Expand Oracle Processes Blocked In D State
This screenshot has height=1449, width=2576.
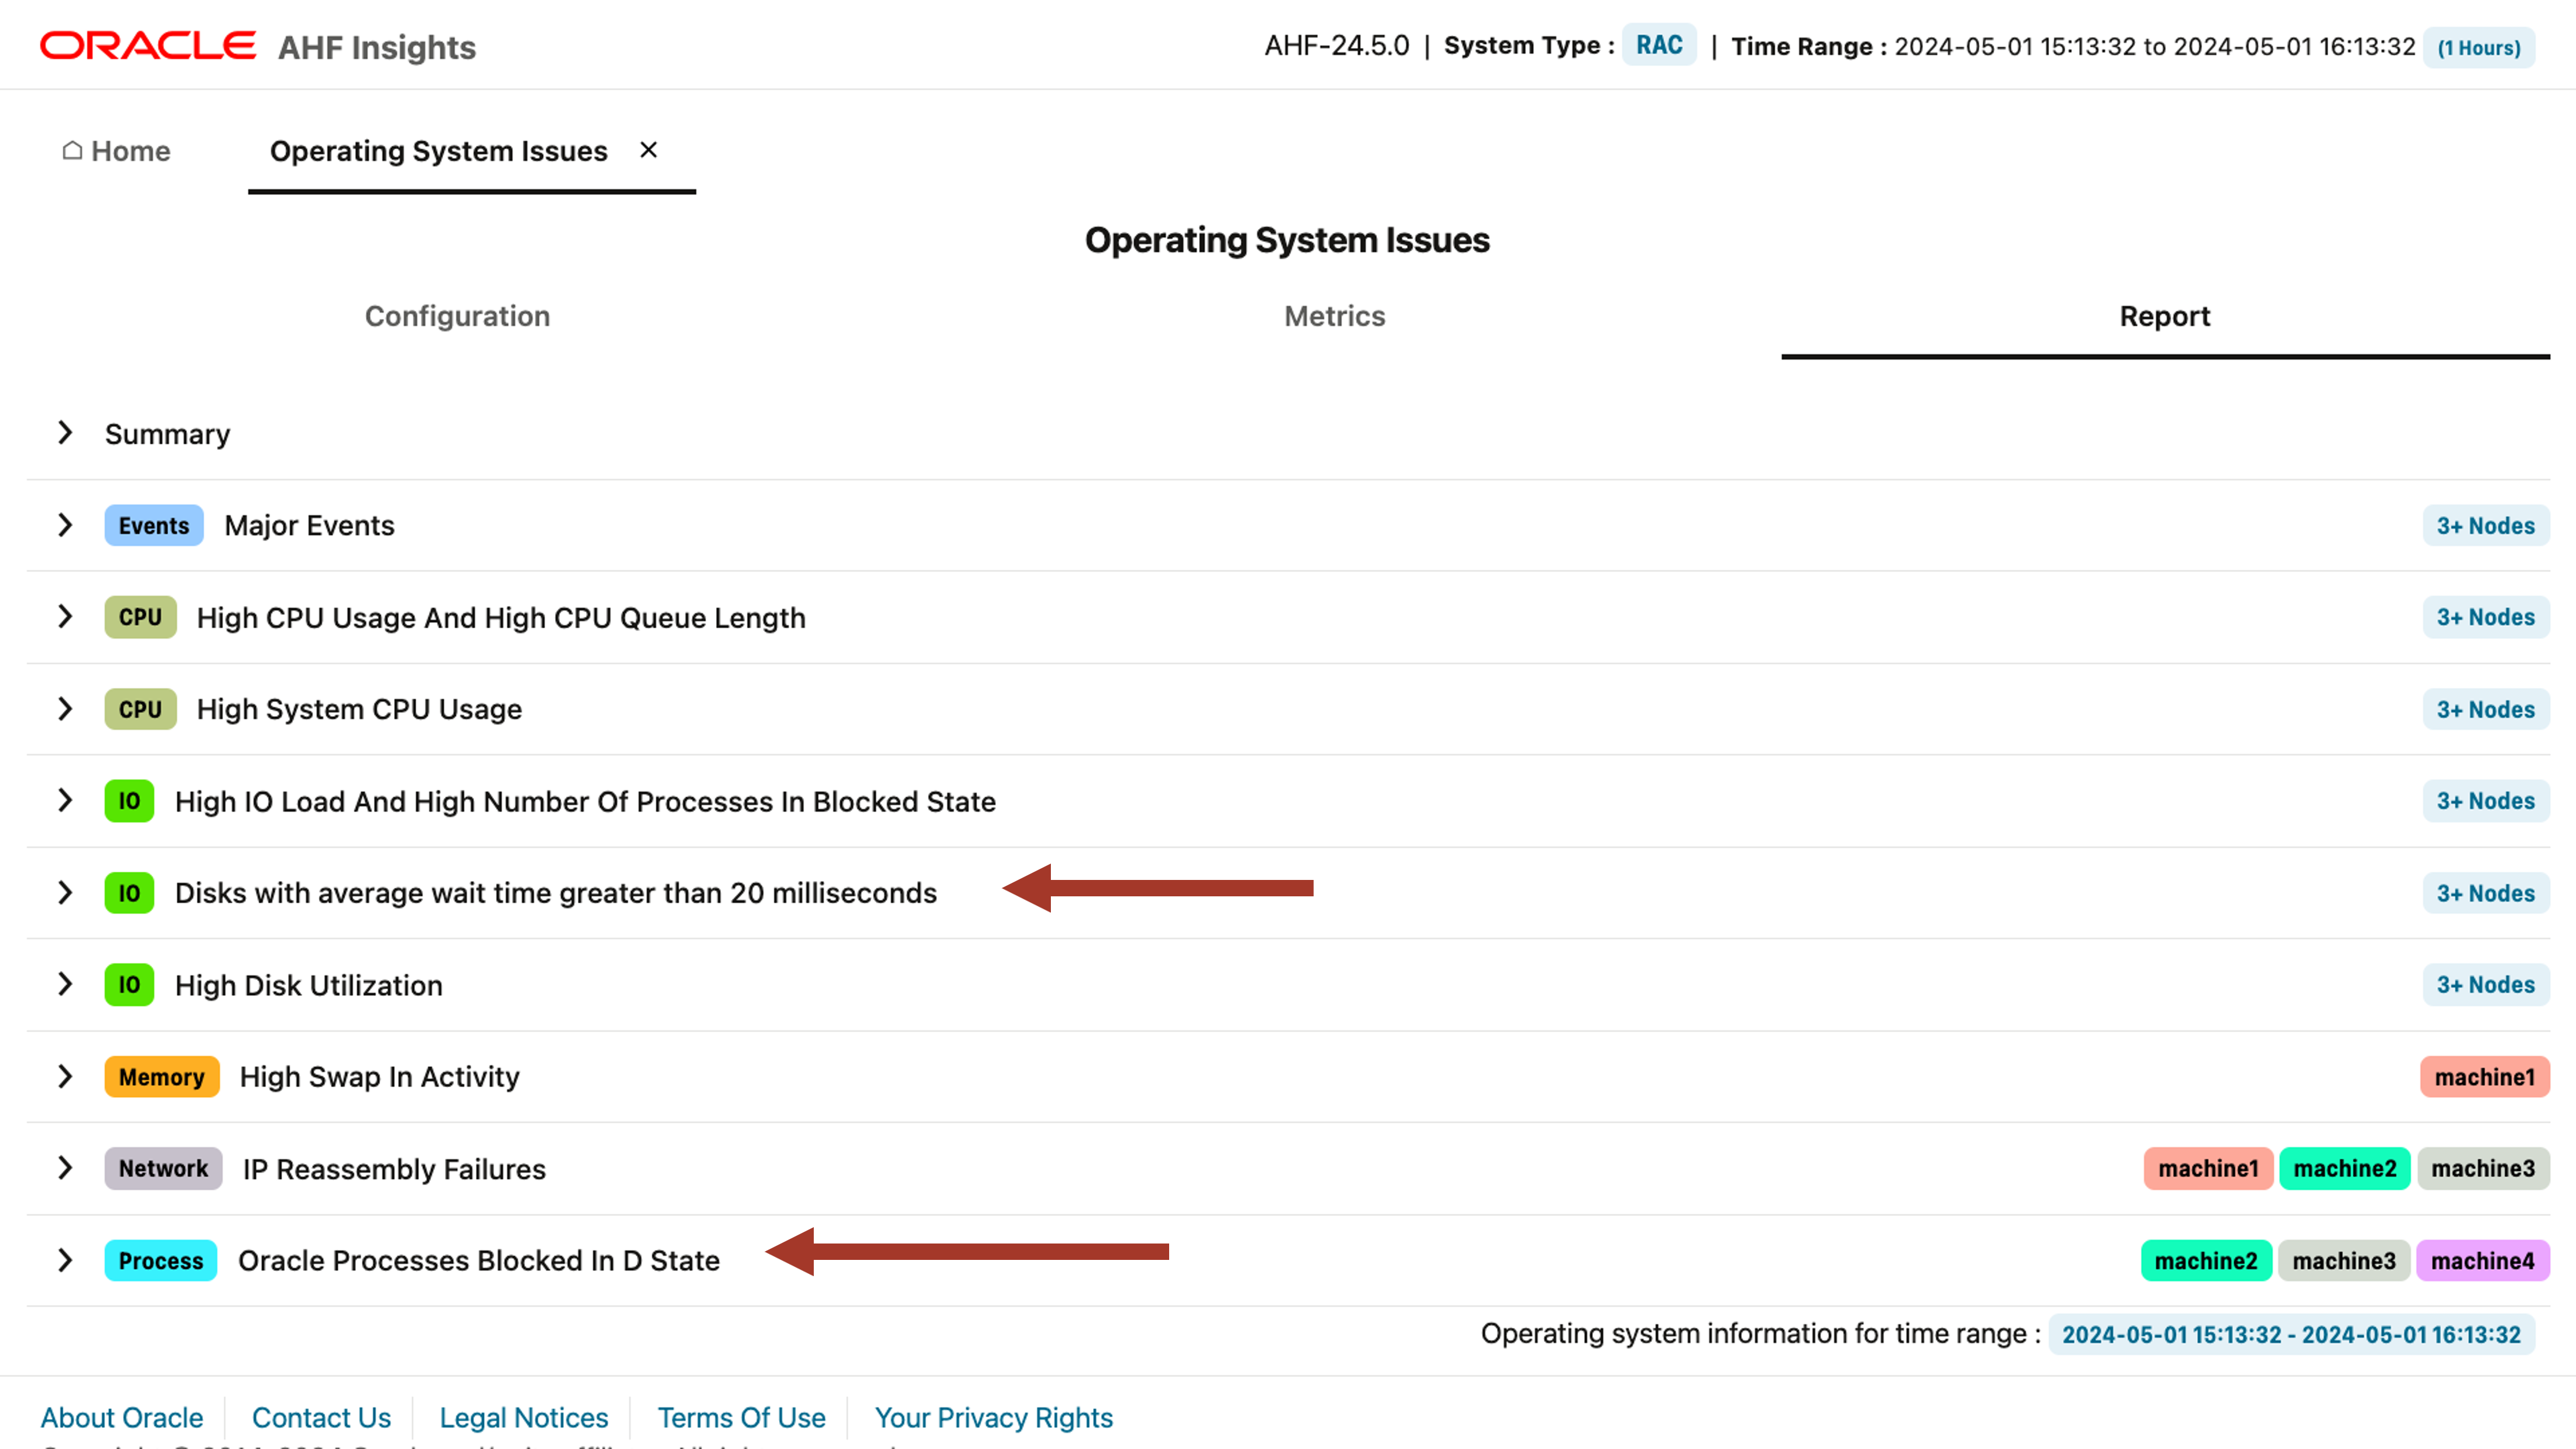coord(66,1260)
